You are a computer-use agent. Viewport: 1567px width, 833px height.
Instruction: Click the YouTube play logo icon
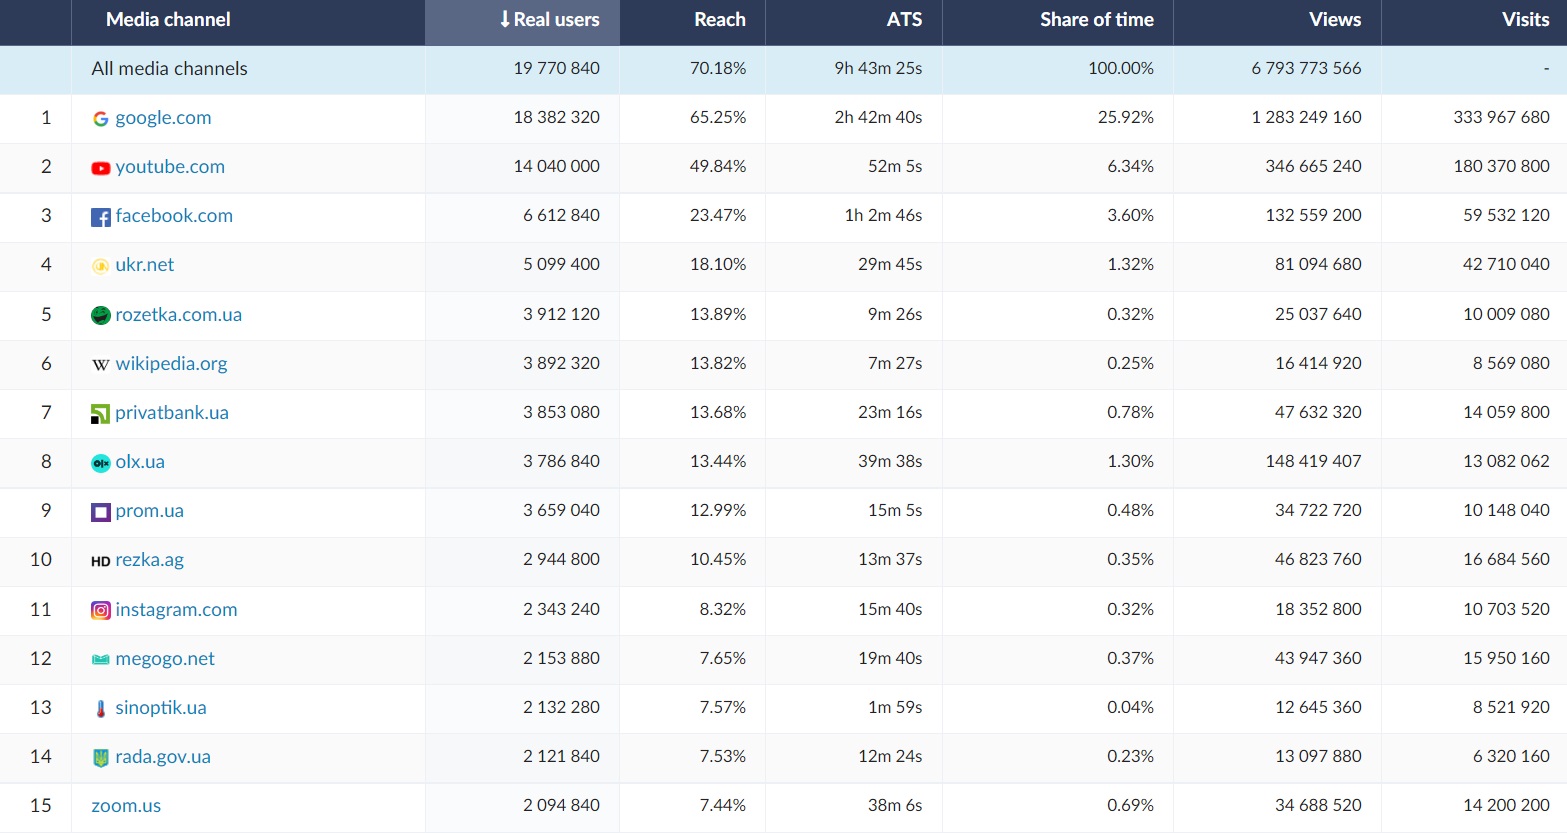click(x=100, y=168)
